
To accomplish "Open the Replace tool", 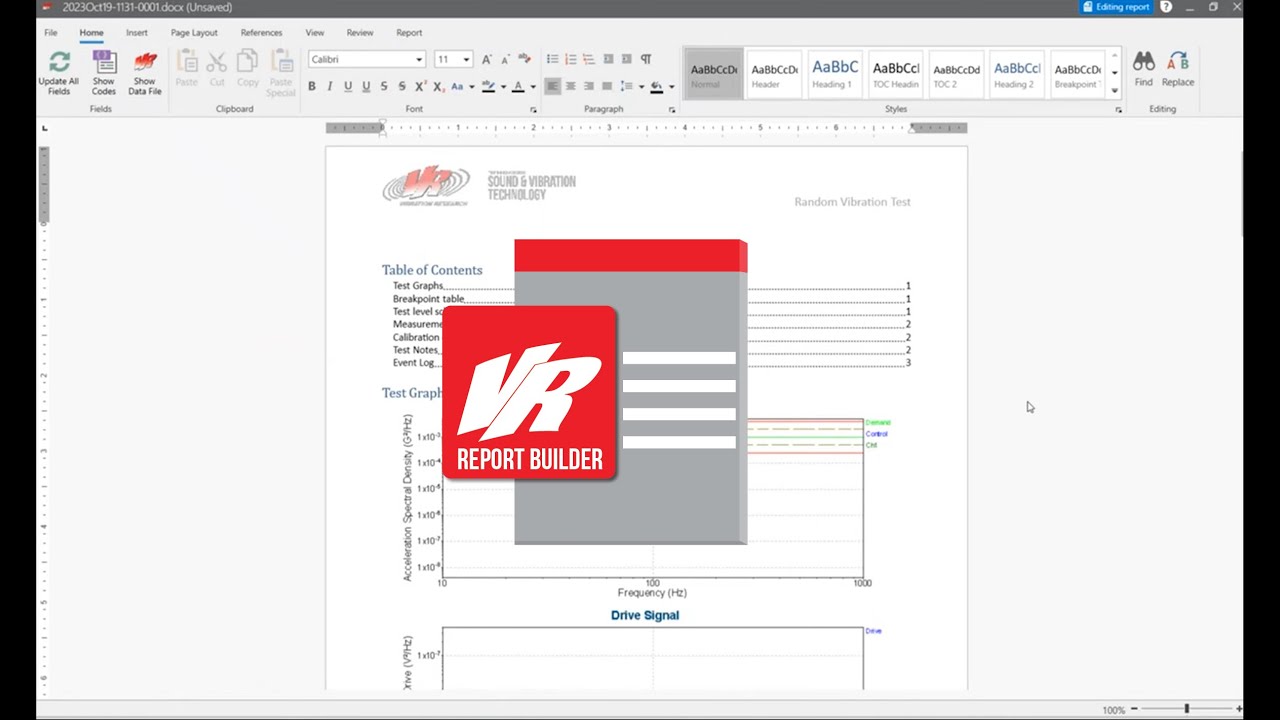I will click(1178, 62).
